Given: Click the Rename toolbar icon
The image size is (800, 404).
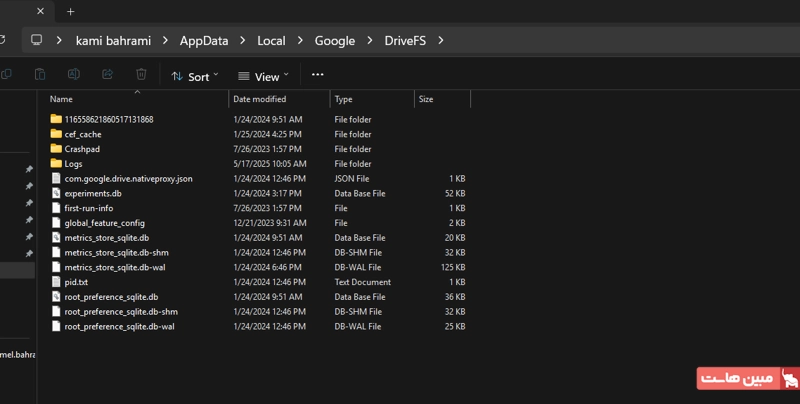Looking at the screenshot, I should [x=73, y=74].
